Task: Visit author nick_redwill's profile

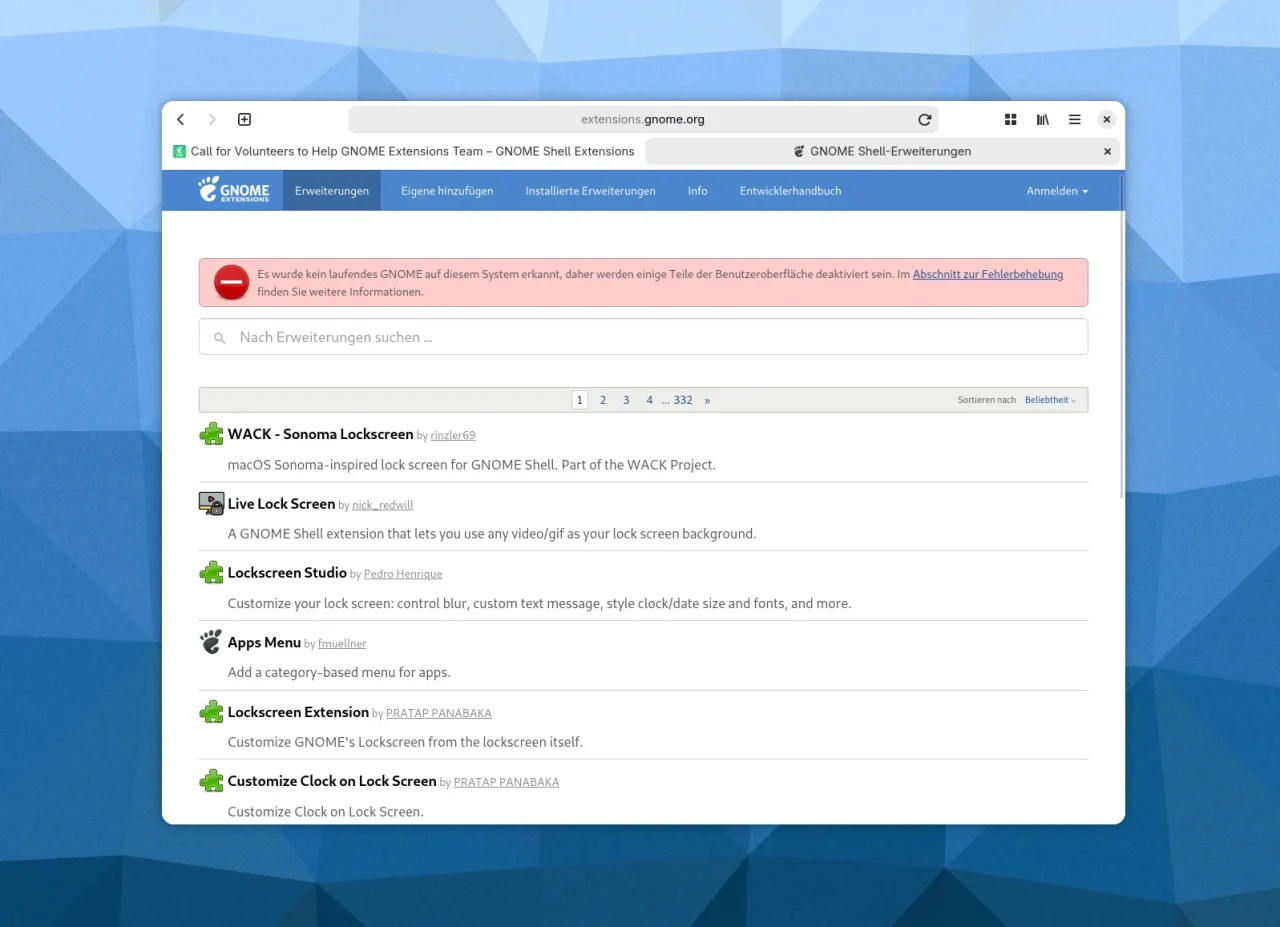Action: coord(383,505)
